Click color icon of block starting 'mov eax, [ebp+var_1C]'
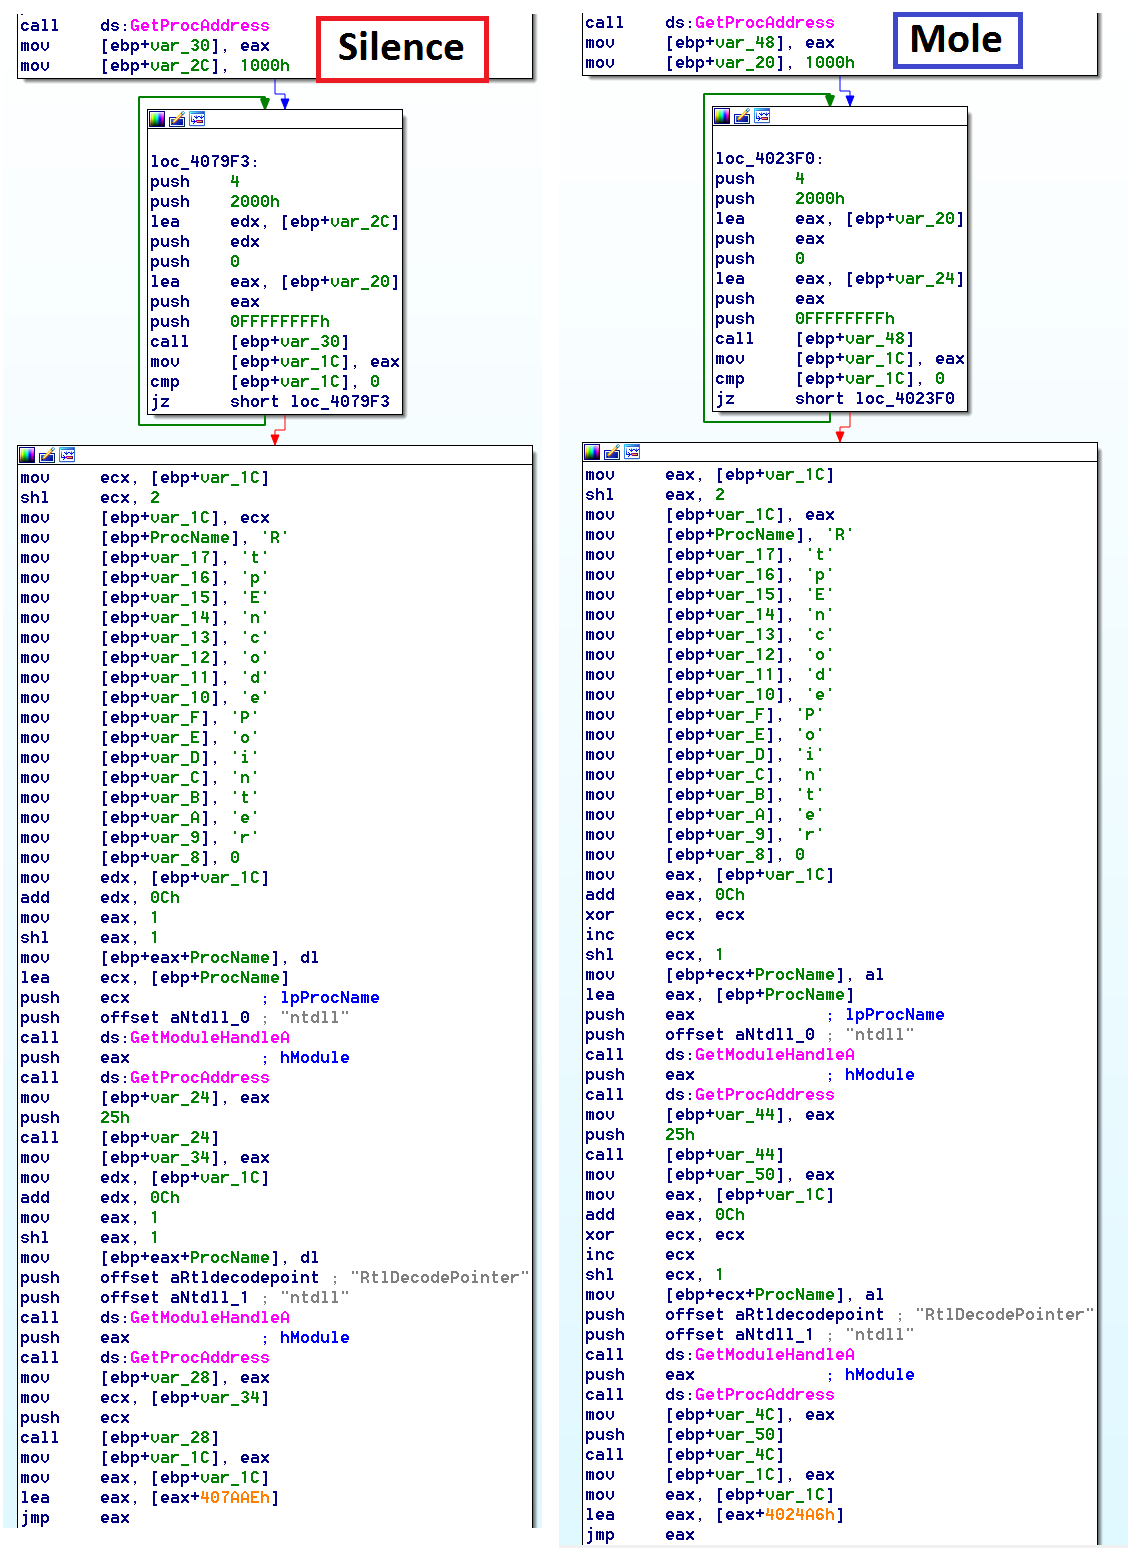This screenshot has height=1548, width=1128. pyautogui.click(x=592, y=452)
